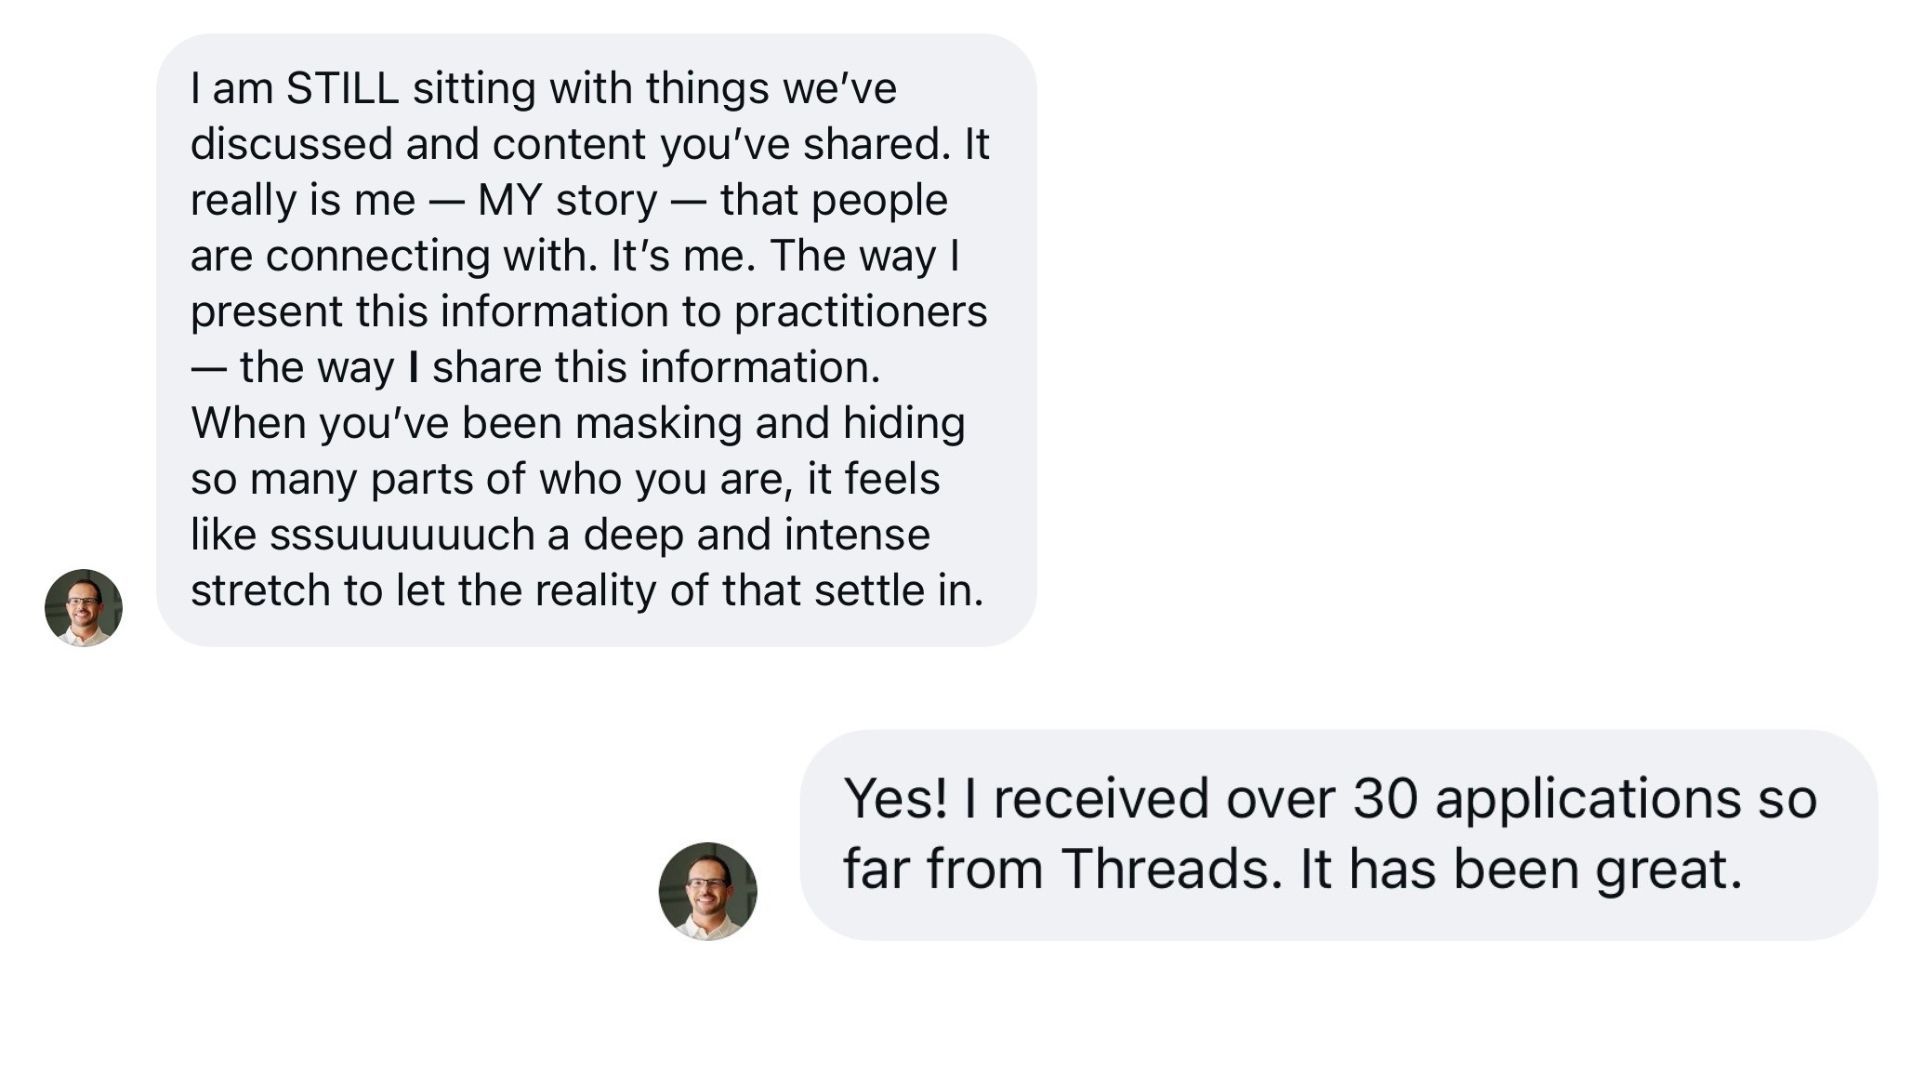1920x1080 pixels.
Task: Select the word 'applications' in the reply
Action: pos(1587,799)
